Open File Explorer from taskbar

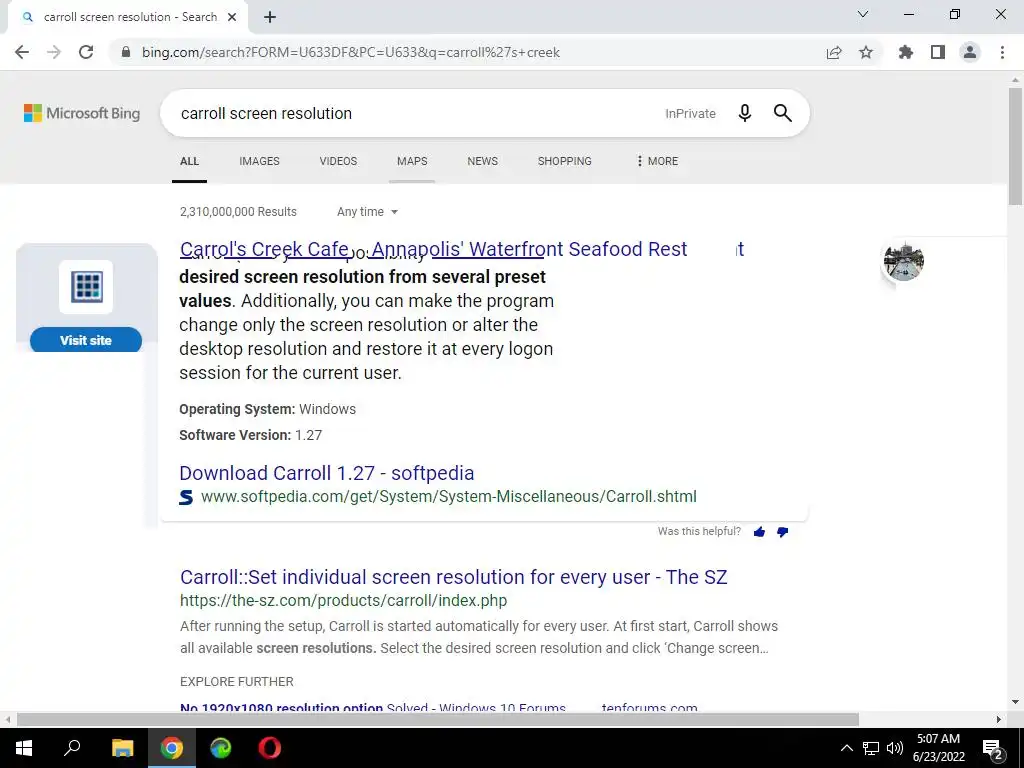point(122,748)
